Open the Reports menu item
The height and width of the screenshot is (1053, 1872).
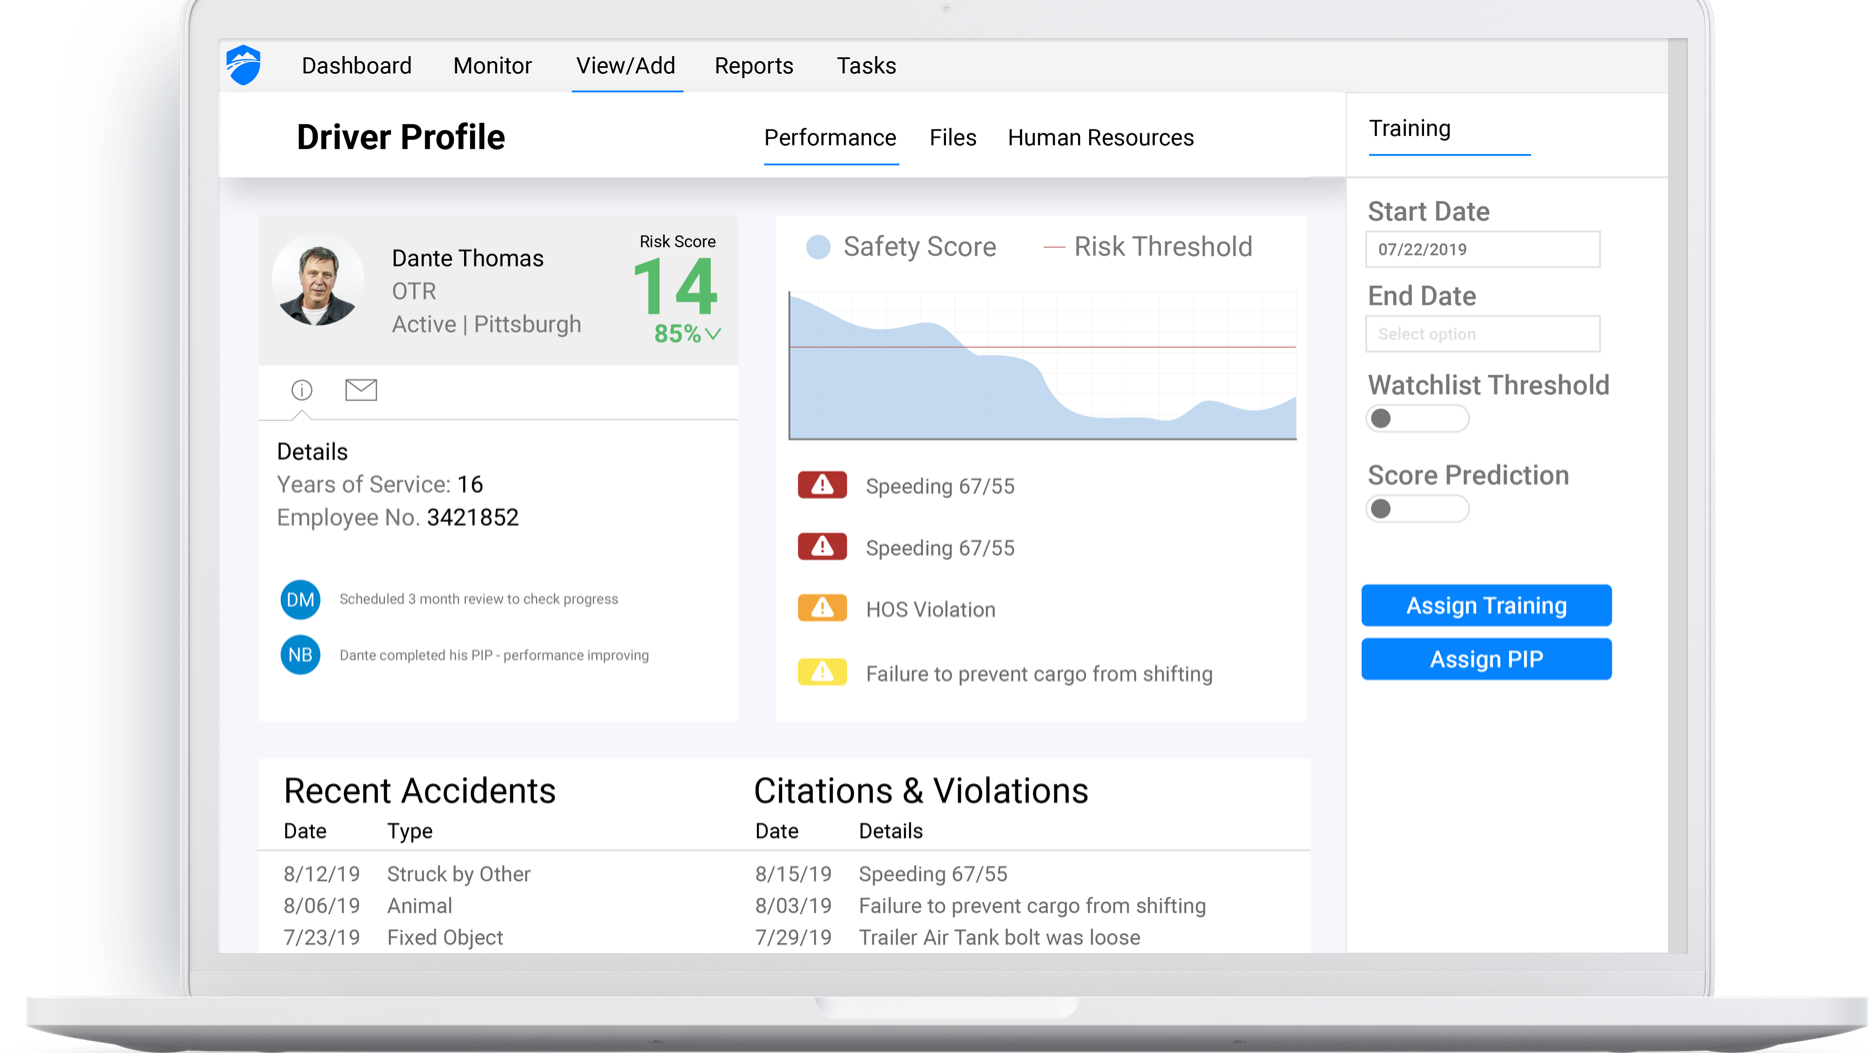(x=753, y=66)
